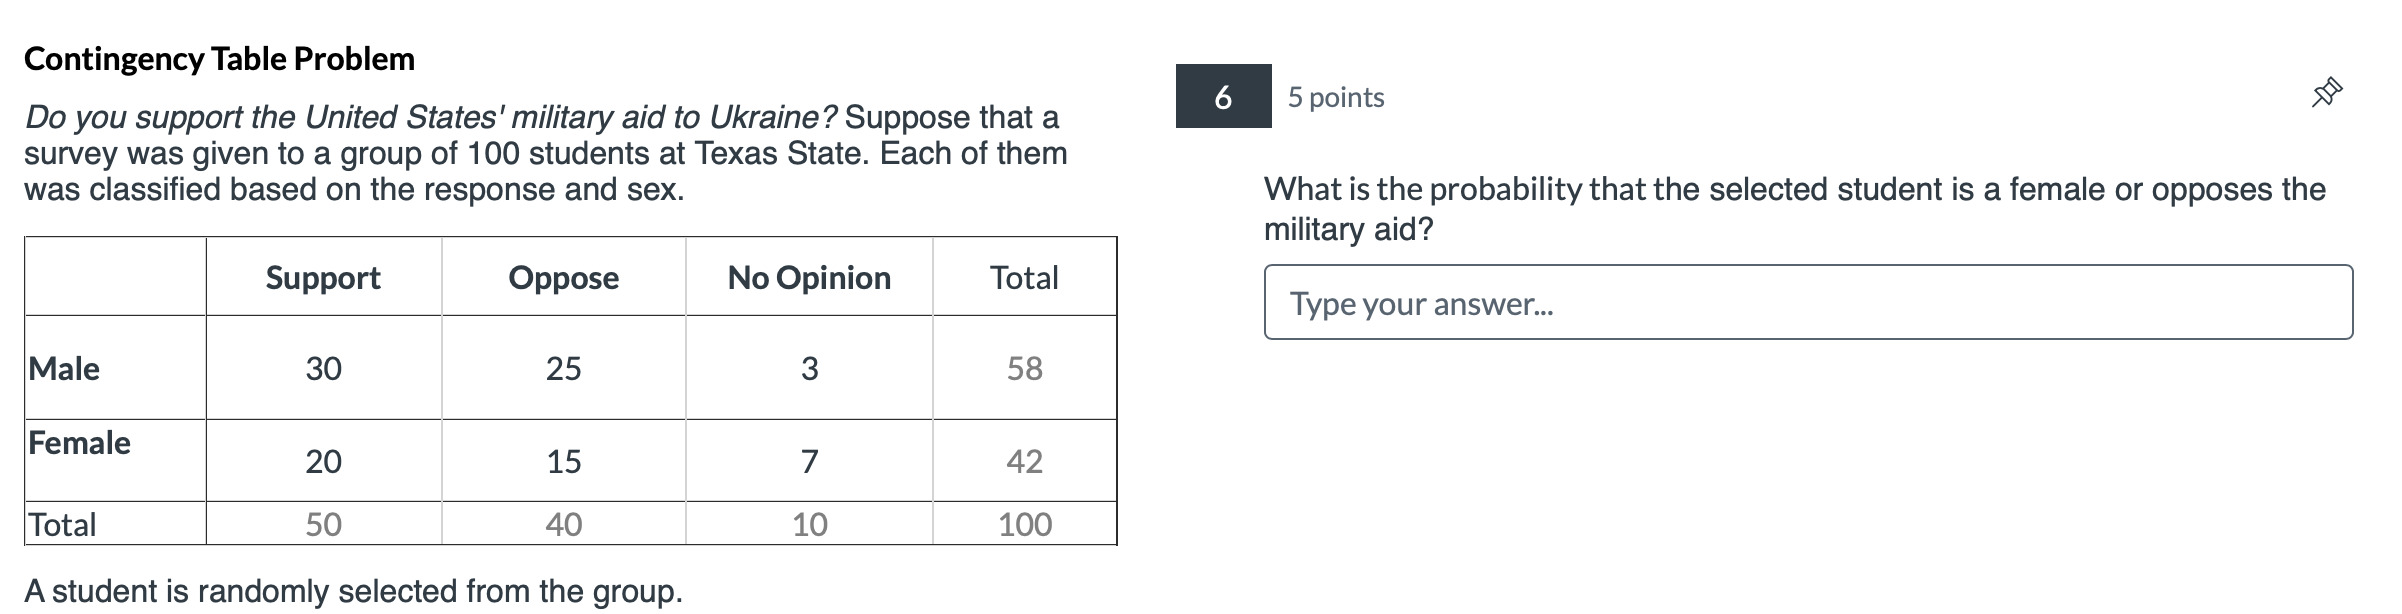The width and height of the screenshot is (2402, 614).
Task: Click the value 100 grand total cell
Action: tap(1023, 522)
